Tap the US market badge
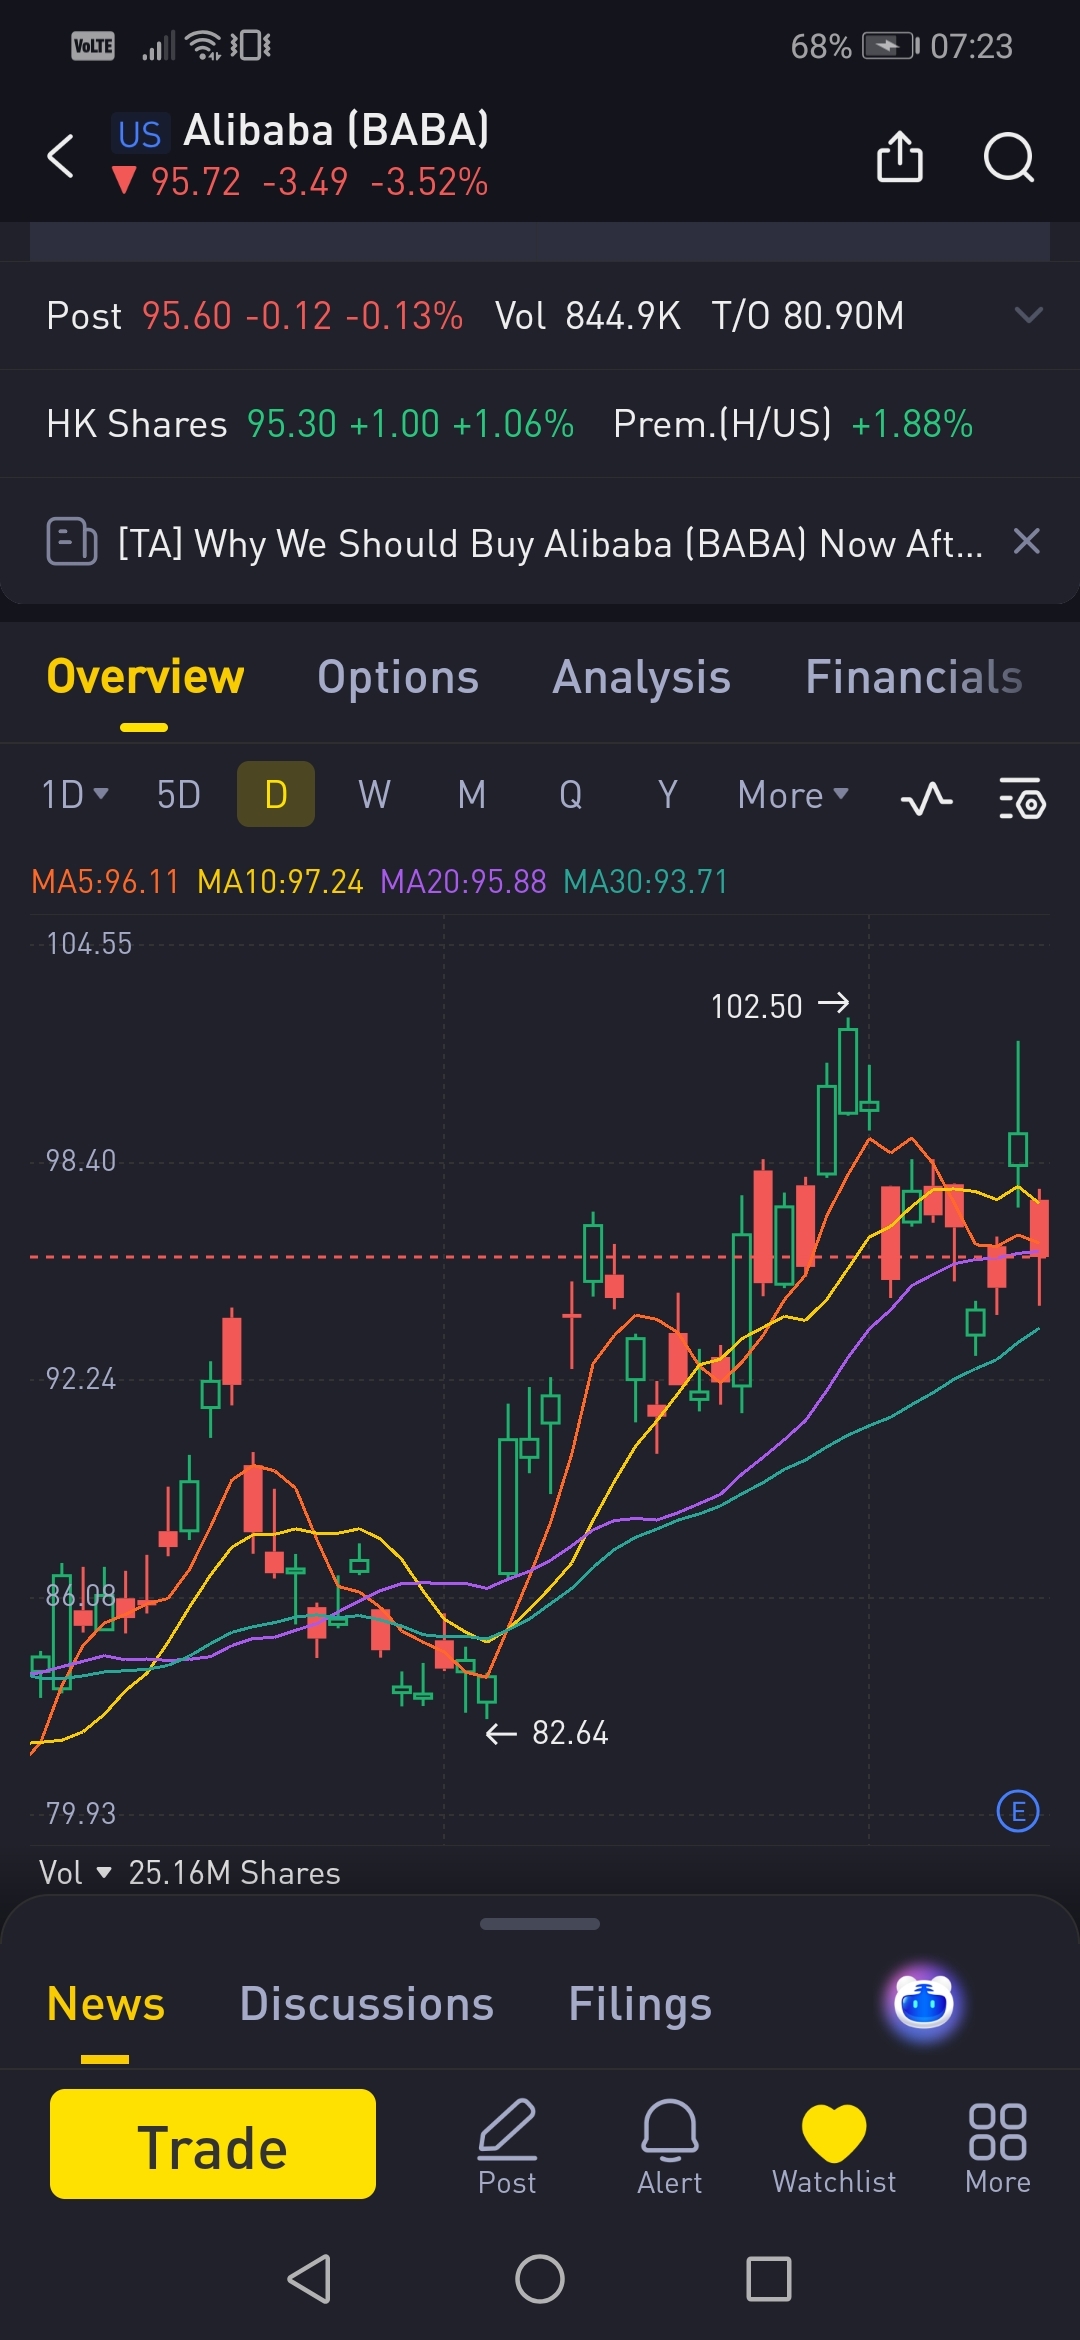1080x2340 pixels. coord(139,134)
